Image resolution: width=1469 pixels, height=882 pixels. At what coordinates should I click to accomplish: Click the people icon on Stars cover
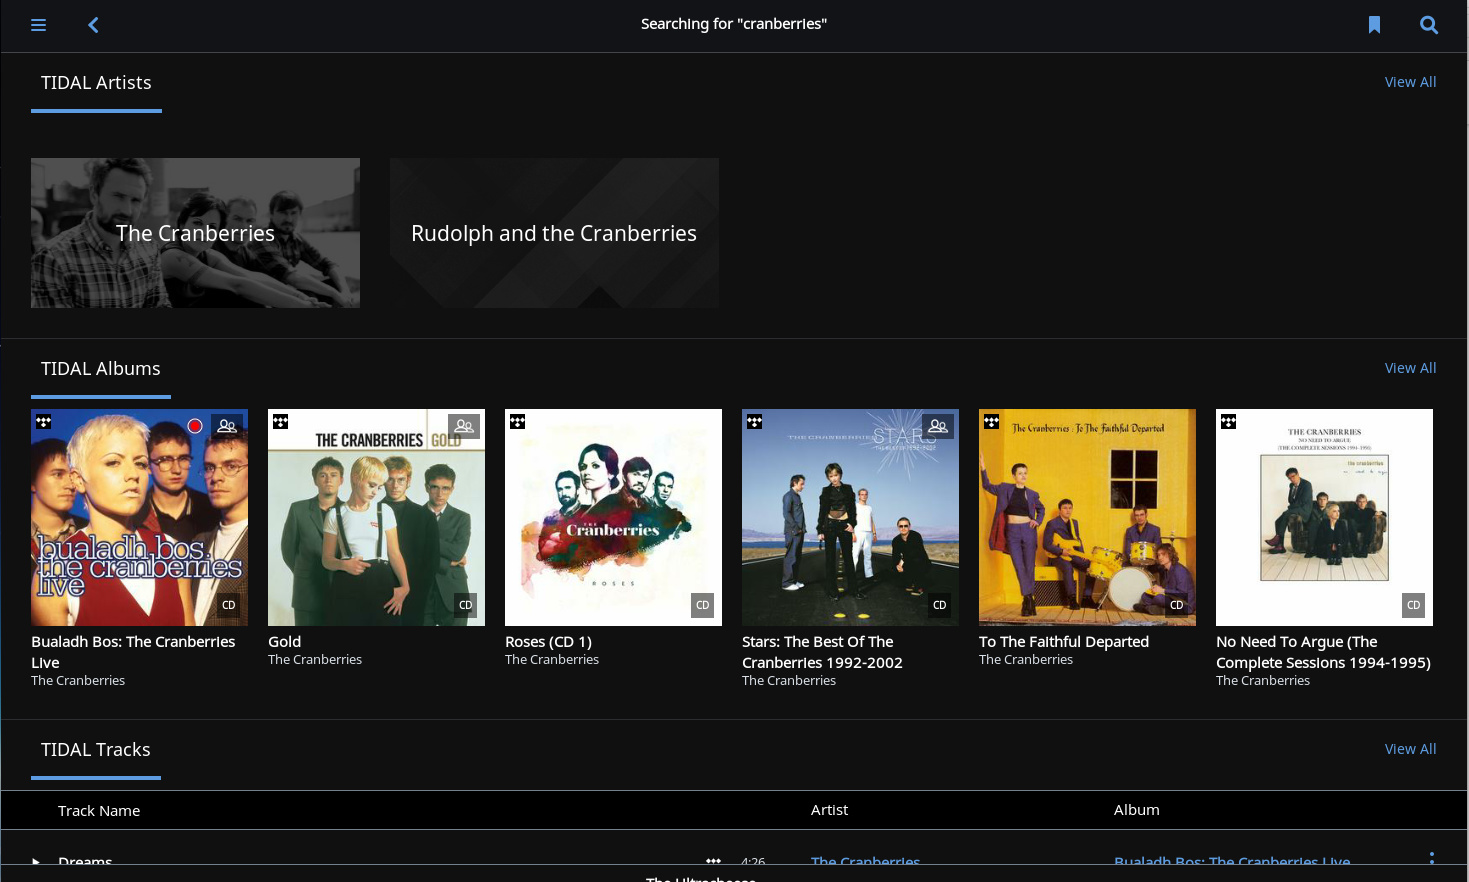pos(938,426)
